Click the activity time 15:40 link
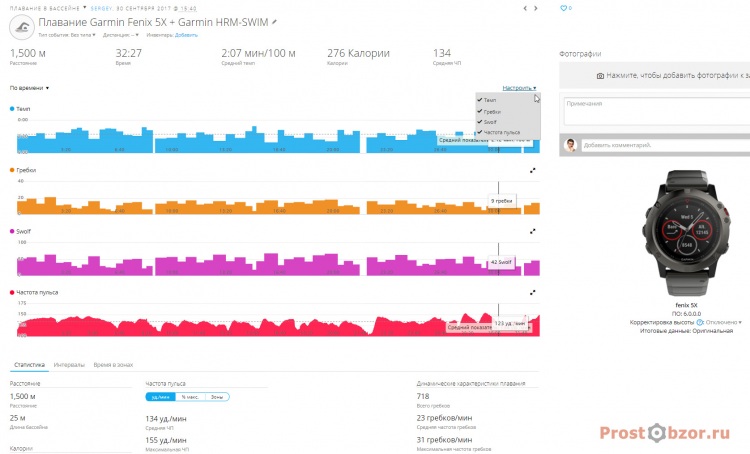The width and height of the screenshot is (750, 454). click(188, 9)
